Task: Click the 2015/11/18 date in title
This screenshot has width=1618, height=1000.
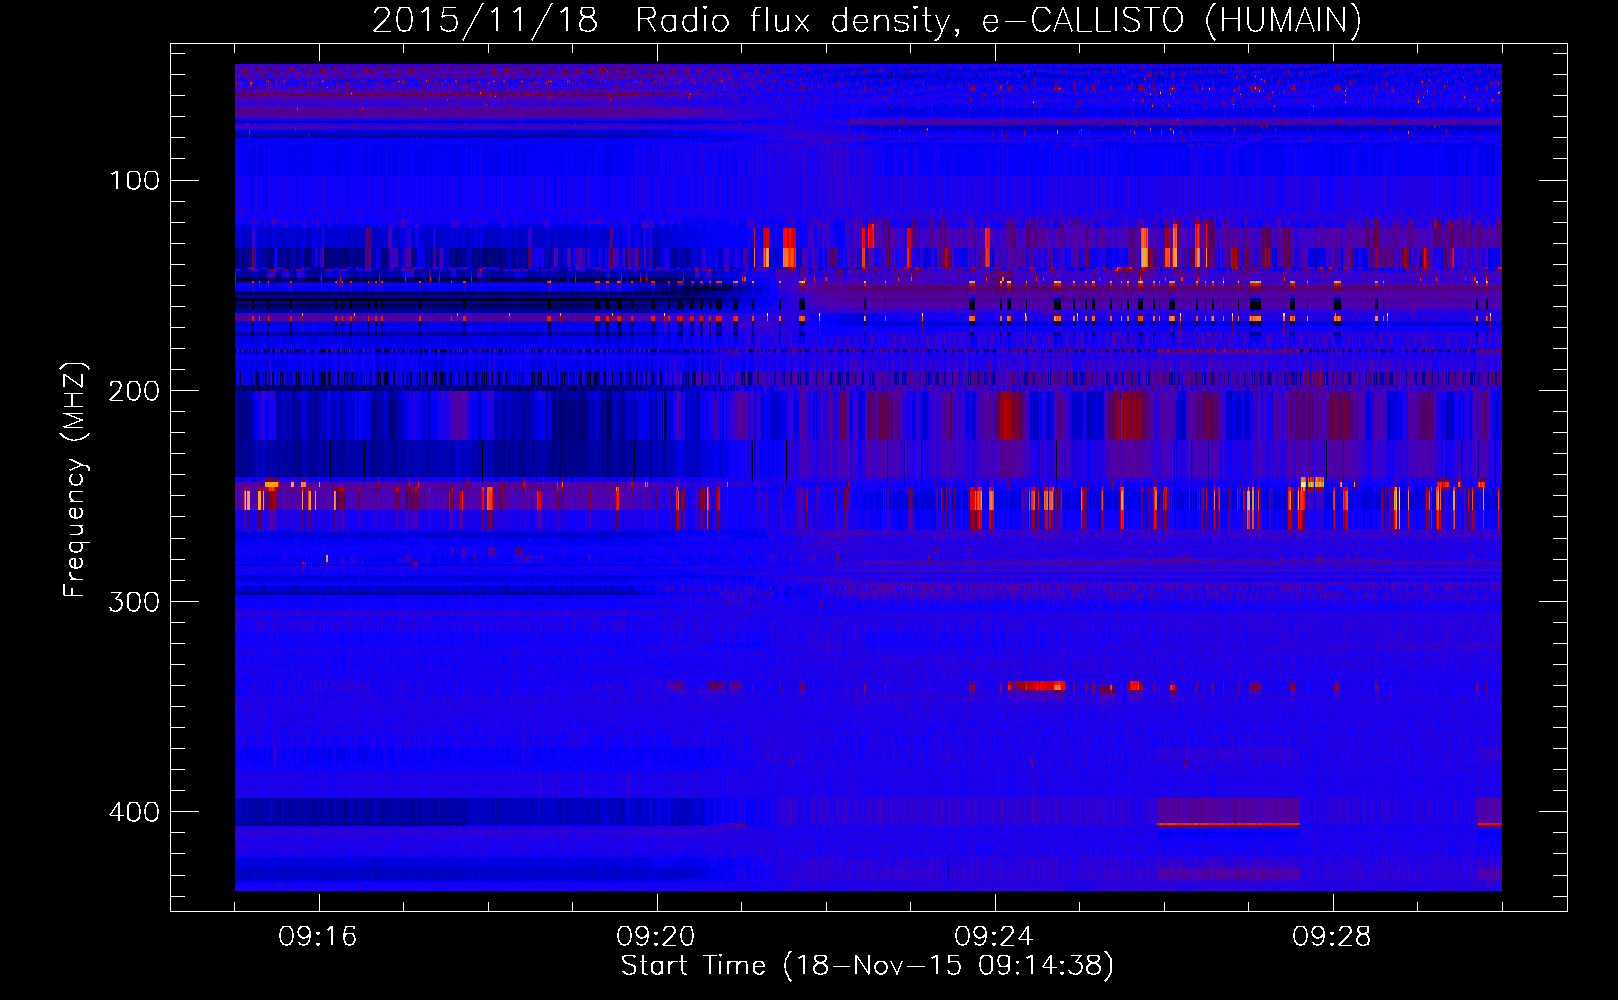Action: [x=485, y=21]
